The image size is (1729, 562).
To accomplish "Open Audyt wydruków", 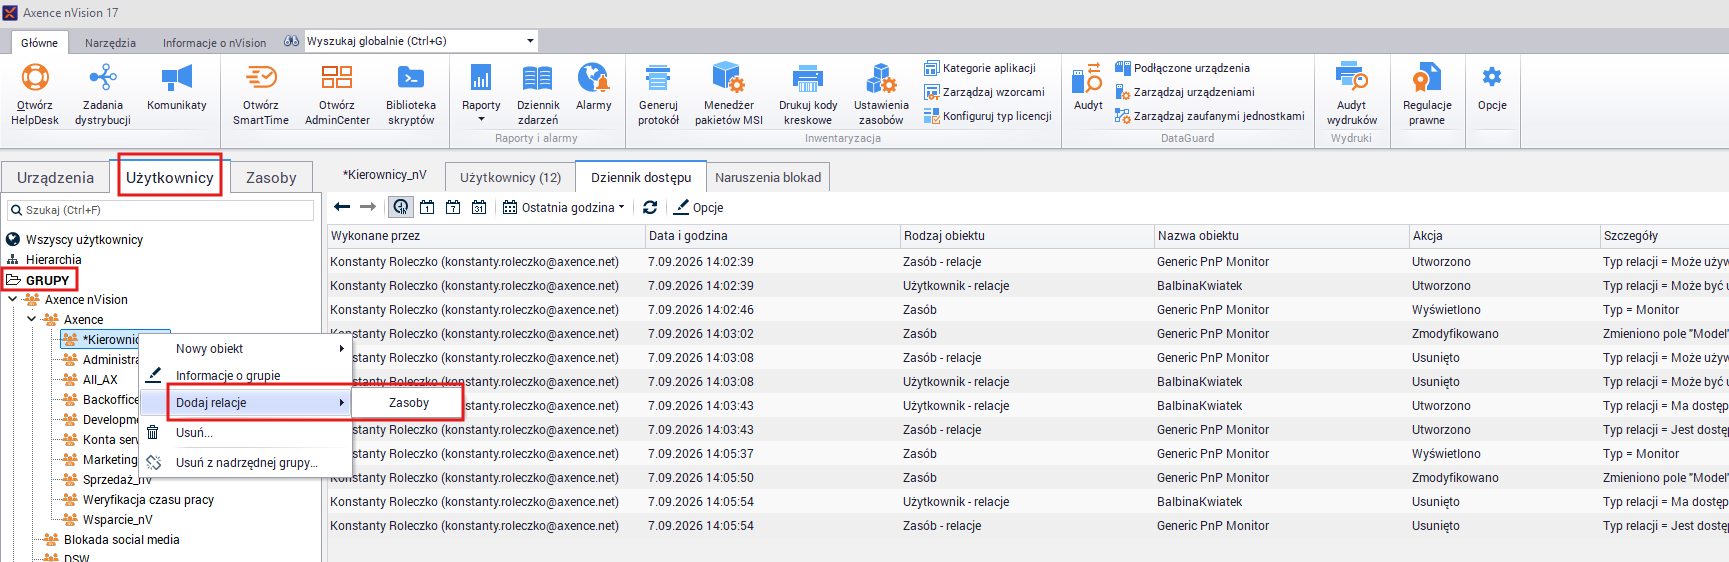I will (x=1351, y=94).
